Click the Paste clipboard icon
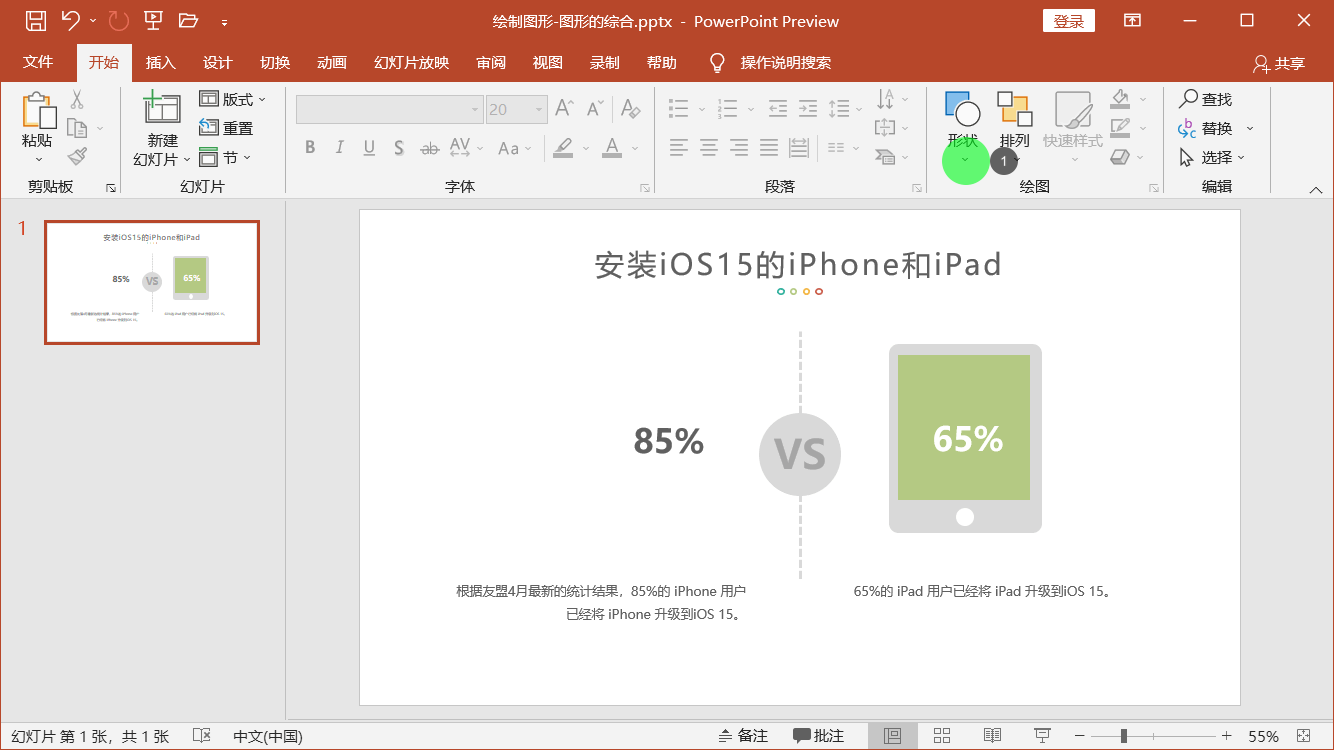Viewport: 1334px width, 750px height. [x=38, y=112]
